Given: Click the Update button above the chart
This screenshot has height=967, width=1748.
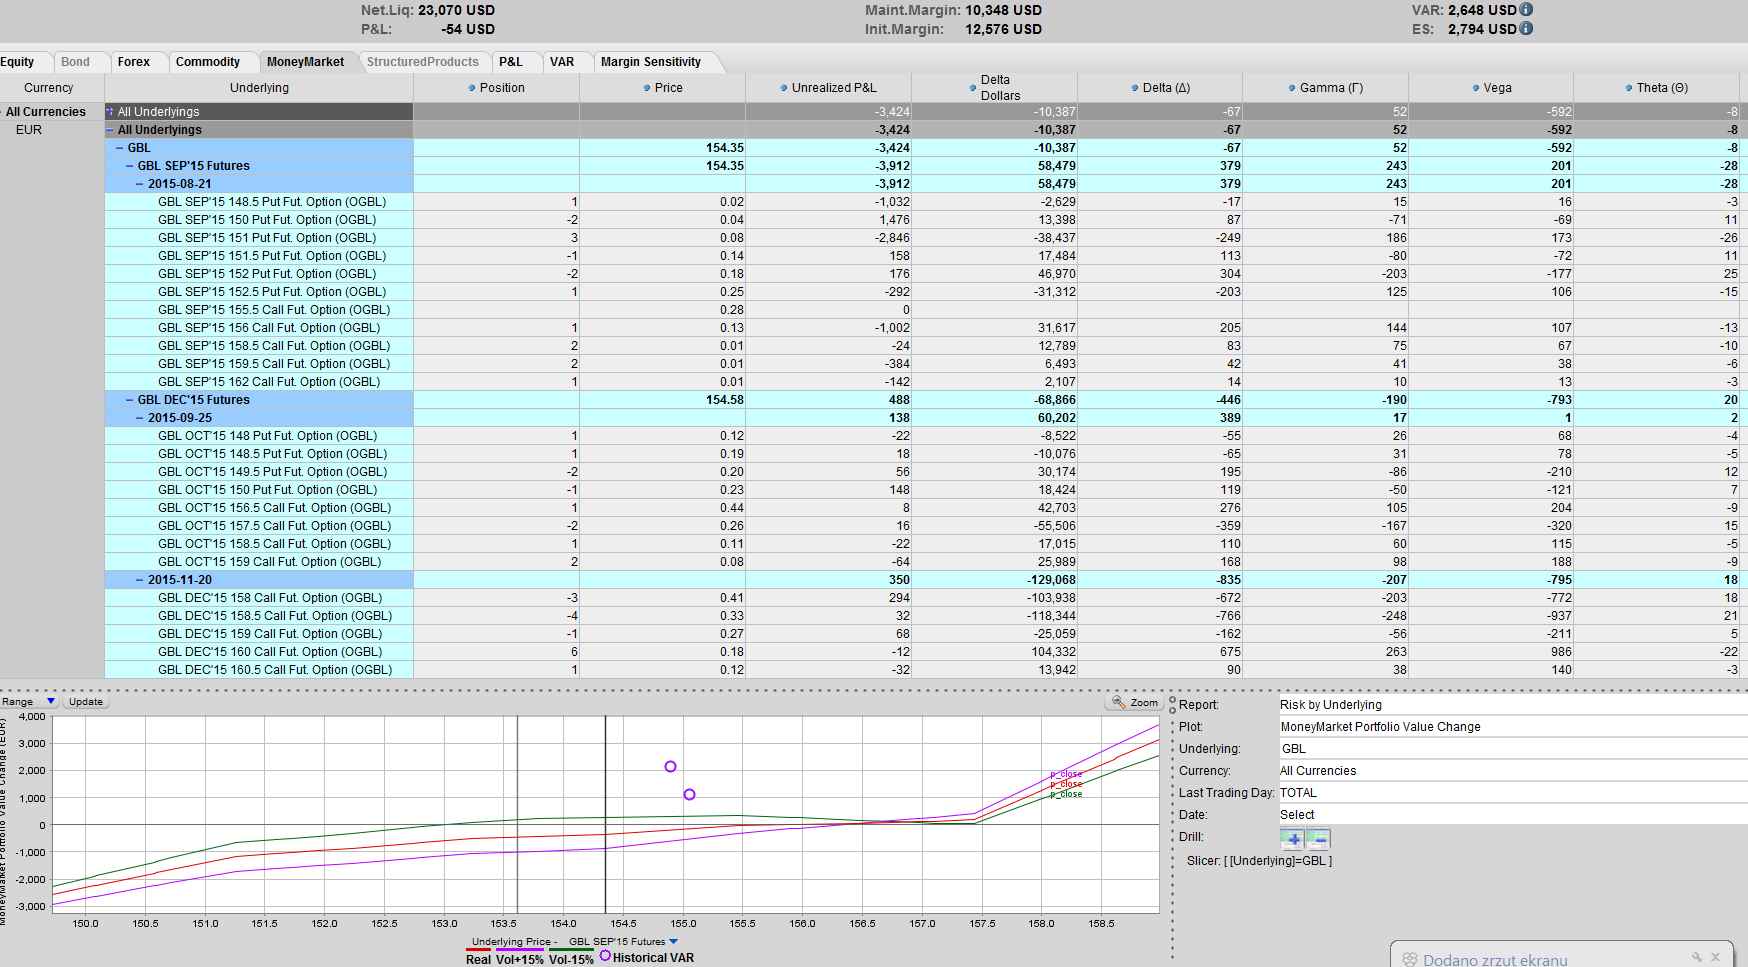Looking at the screenshot, I should (86, 702).
